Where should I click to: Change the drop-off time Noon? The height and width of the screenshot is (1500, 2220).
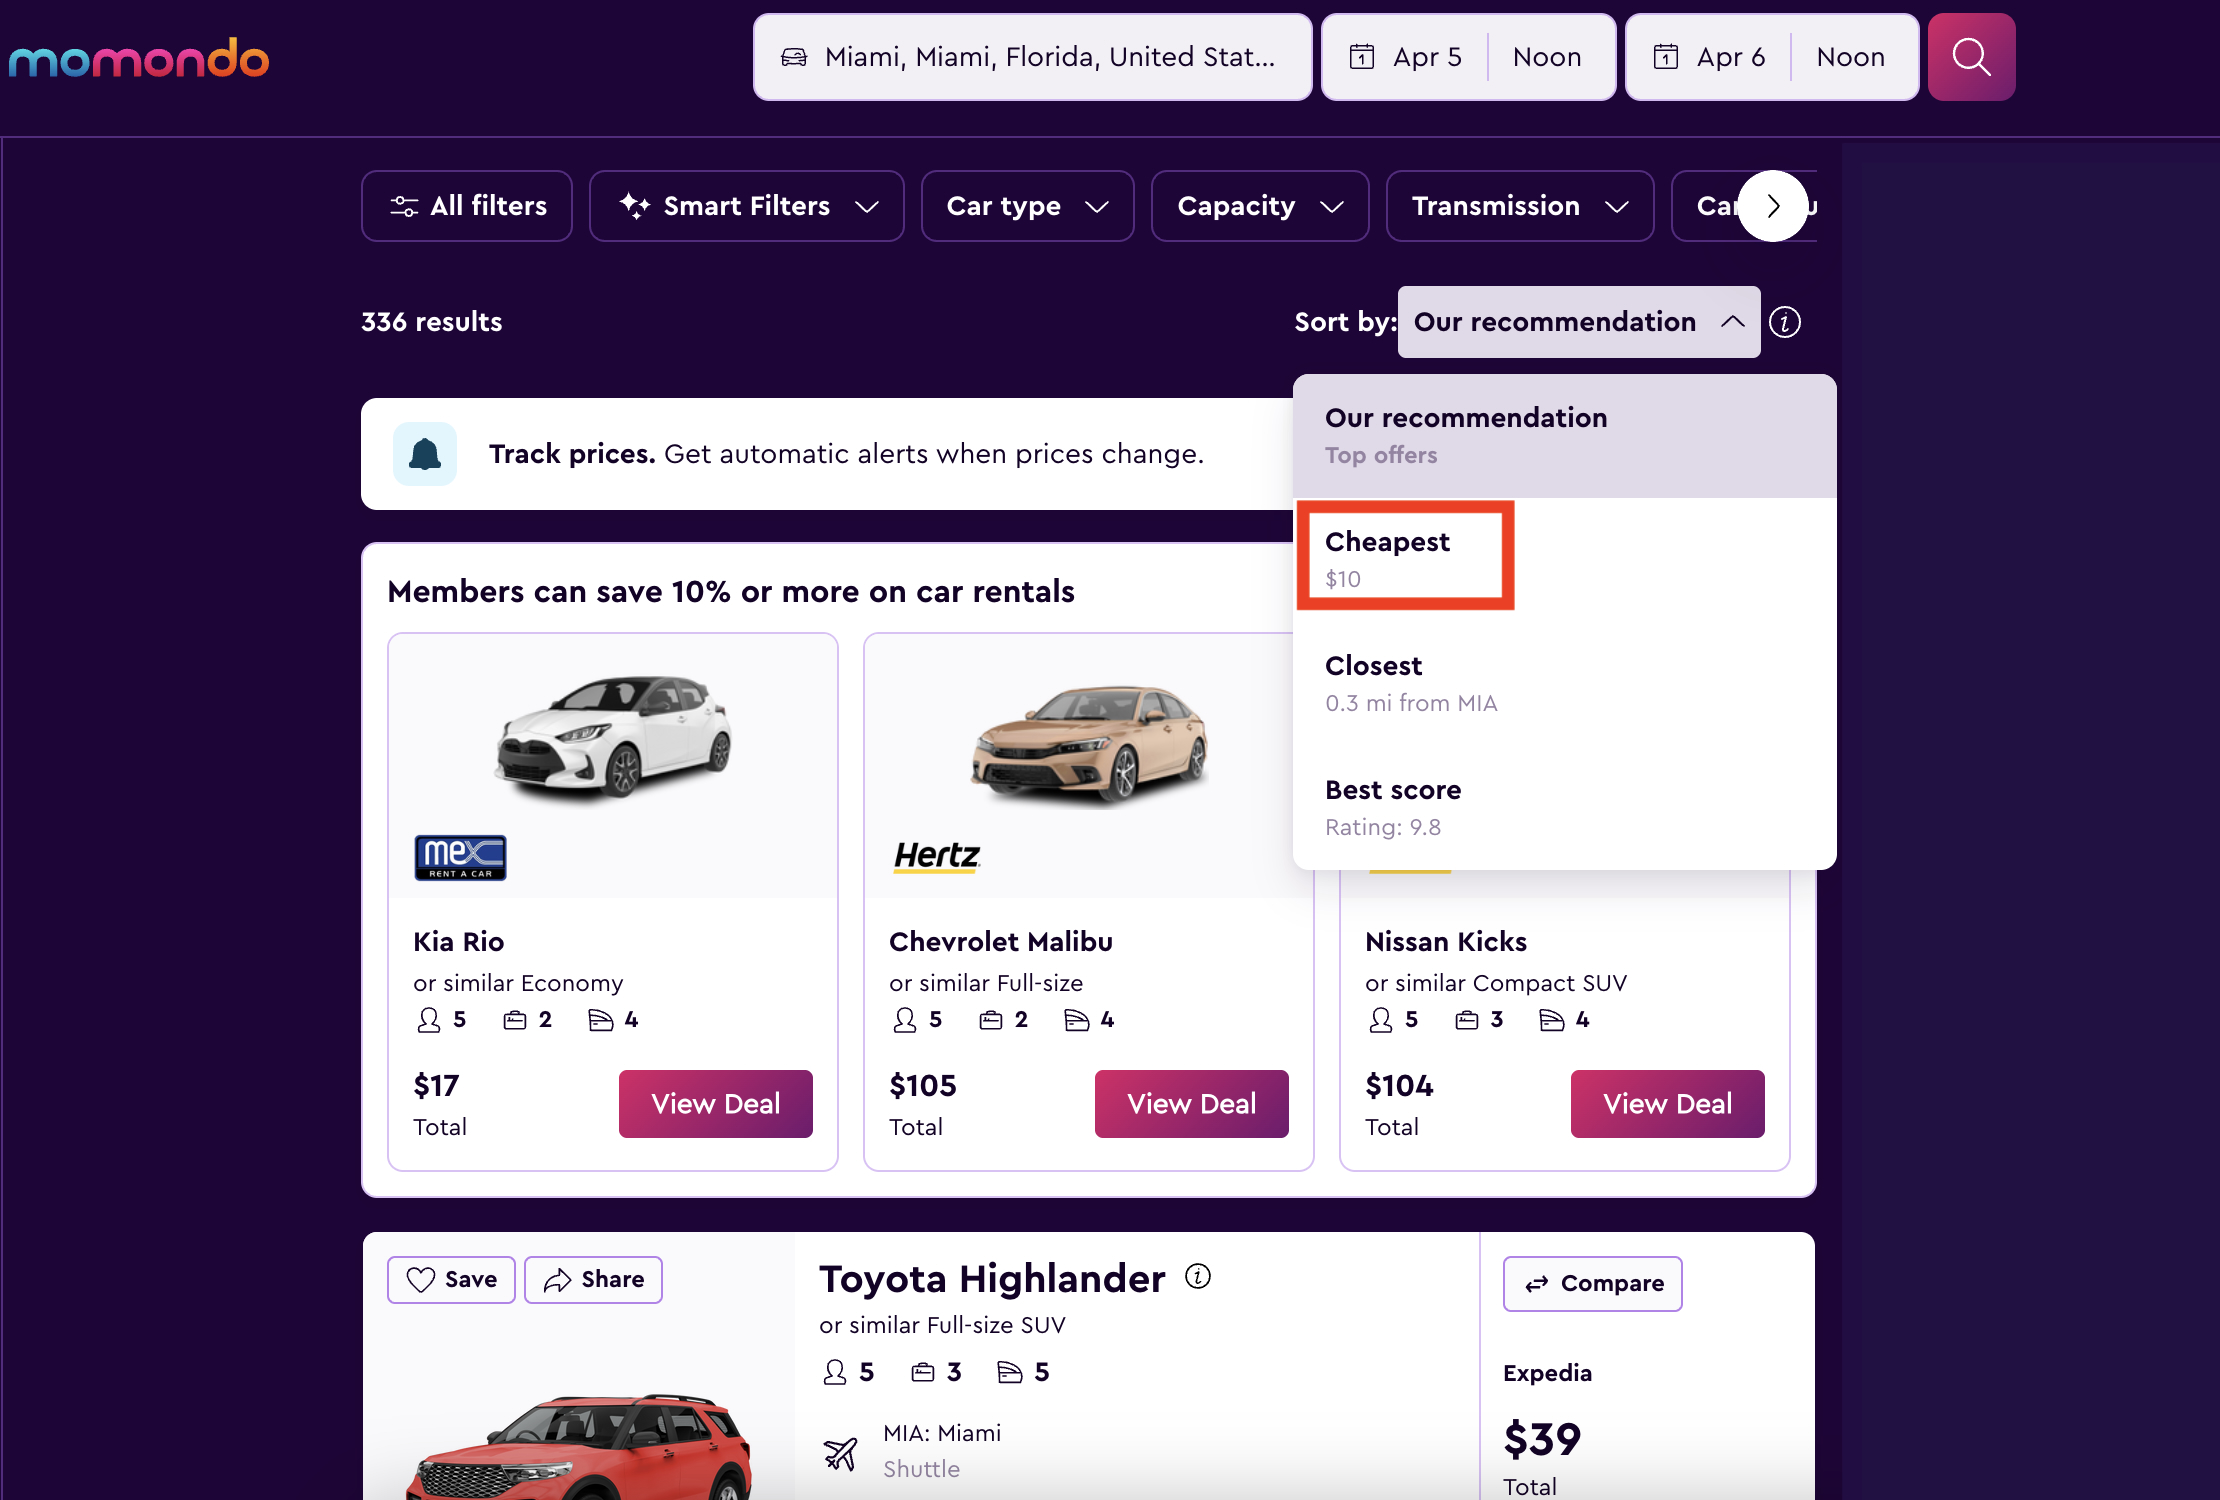(x=1851, y=57)
